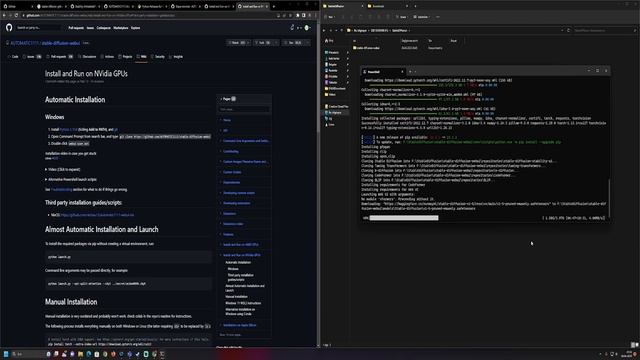The height and width of the screenshot is (360, 640).
Task: Switch to the second File Explorer tab
Action: coord(387,6)
